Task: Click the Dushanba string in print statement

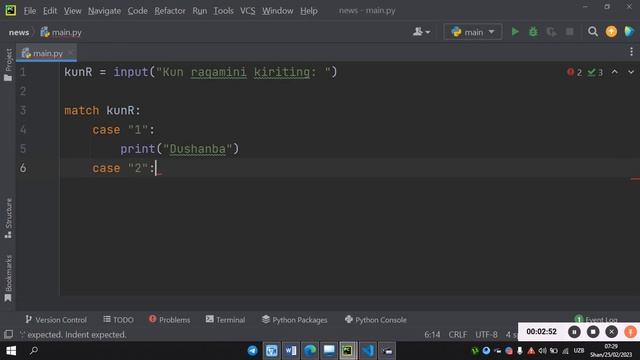Action: [198, 149]
